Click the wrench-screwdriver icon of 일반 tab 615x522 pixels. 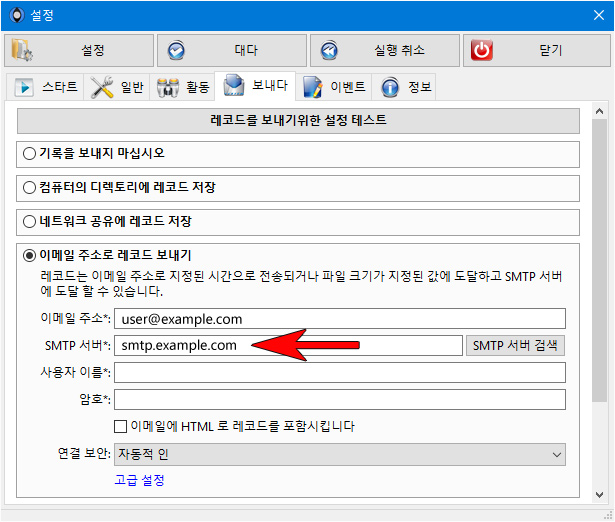point(102,87)
